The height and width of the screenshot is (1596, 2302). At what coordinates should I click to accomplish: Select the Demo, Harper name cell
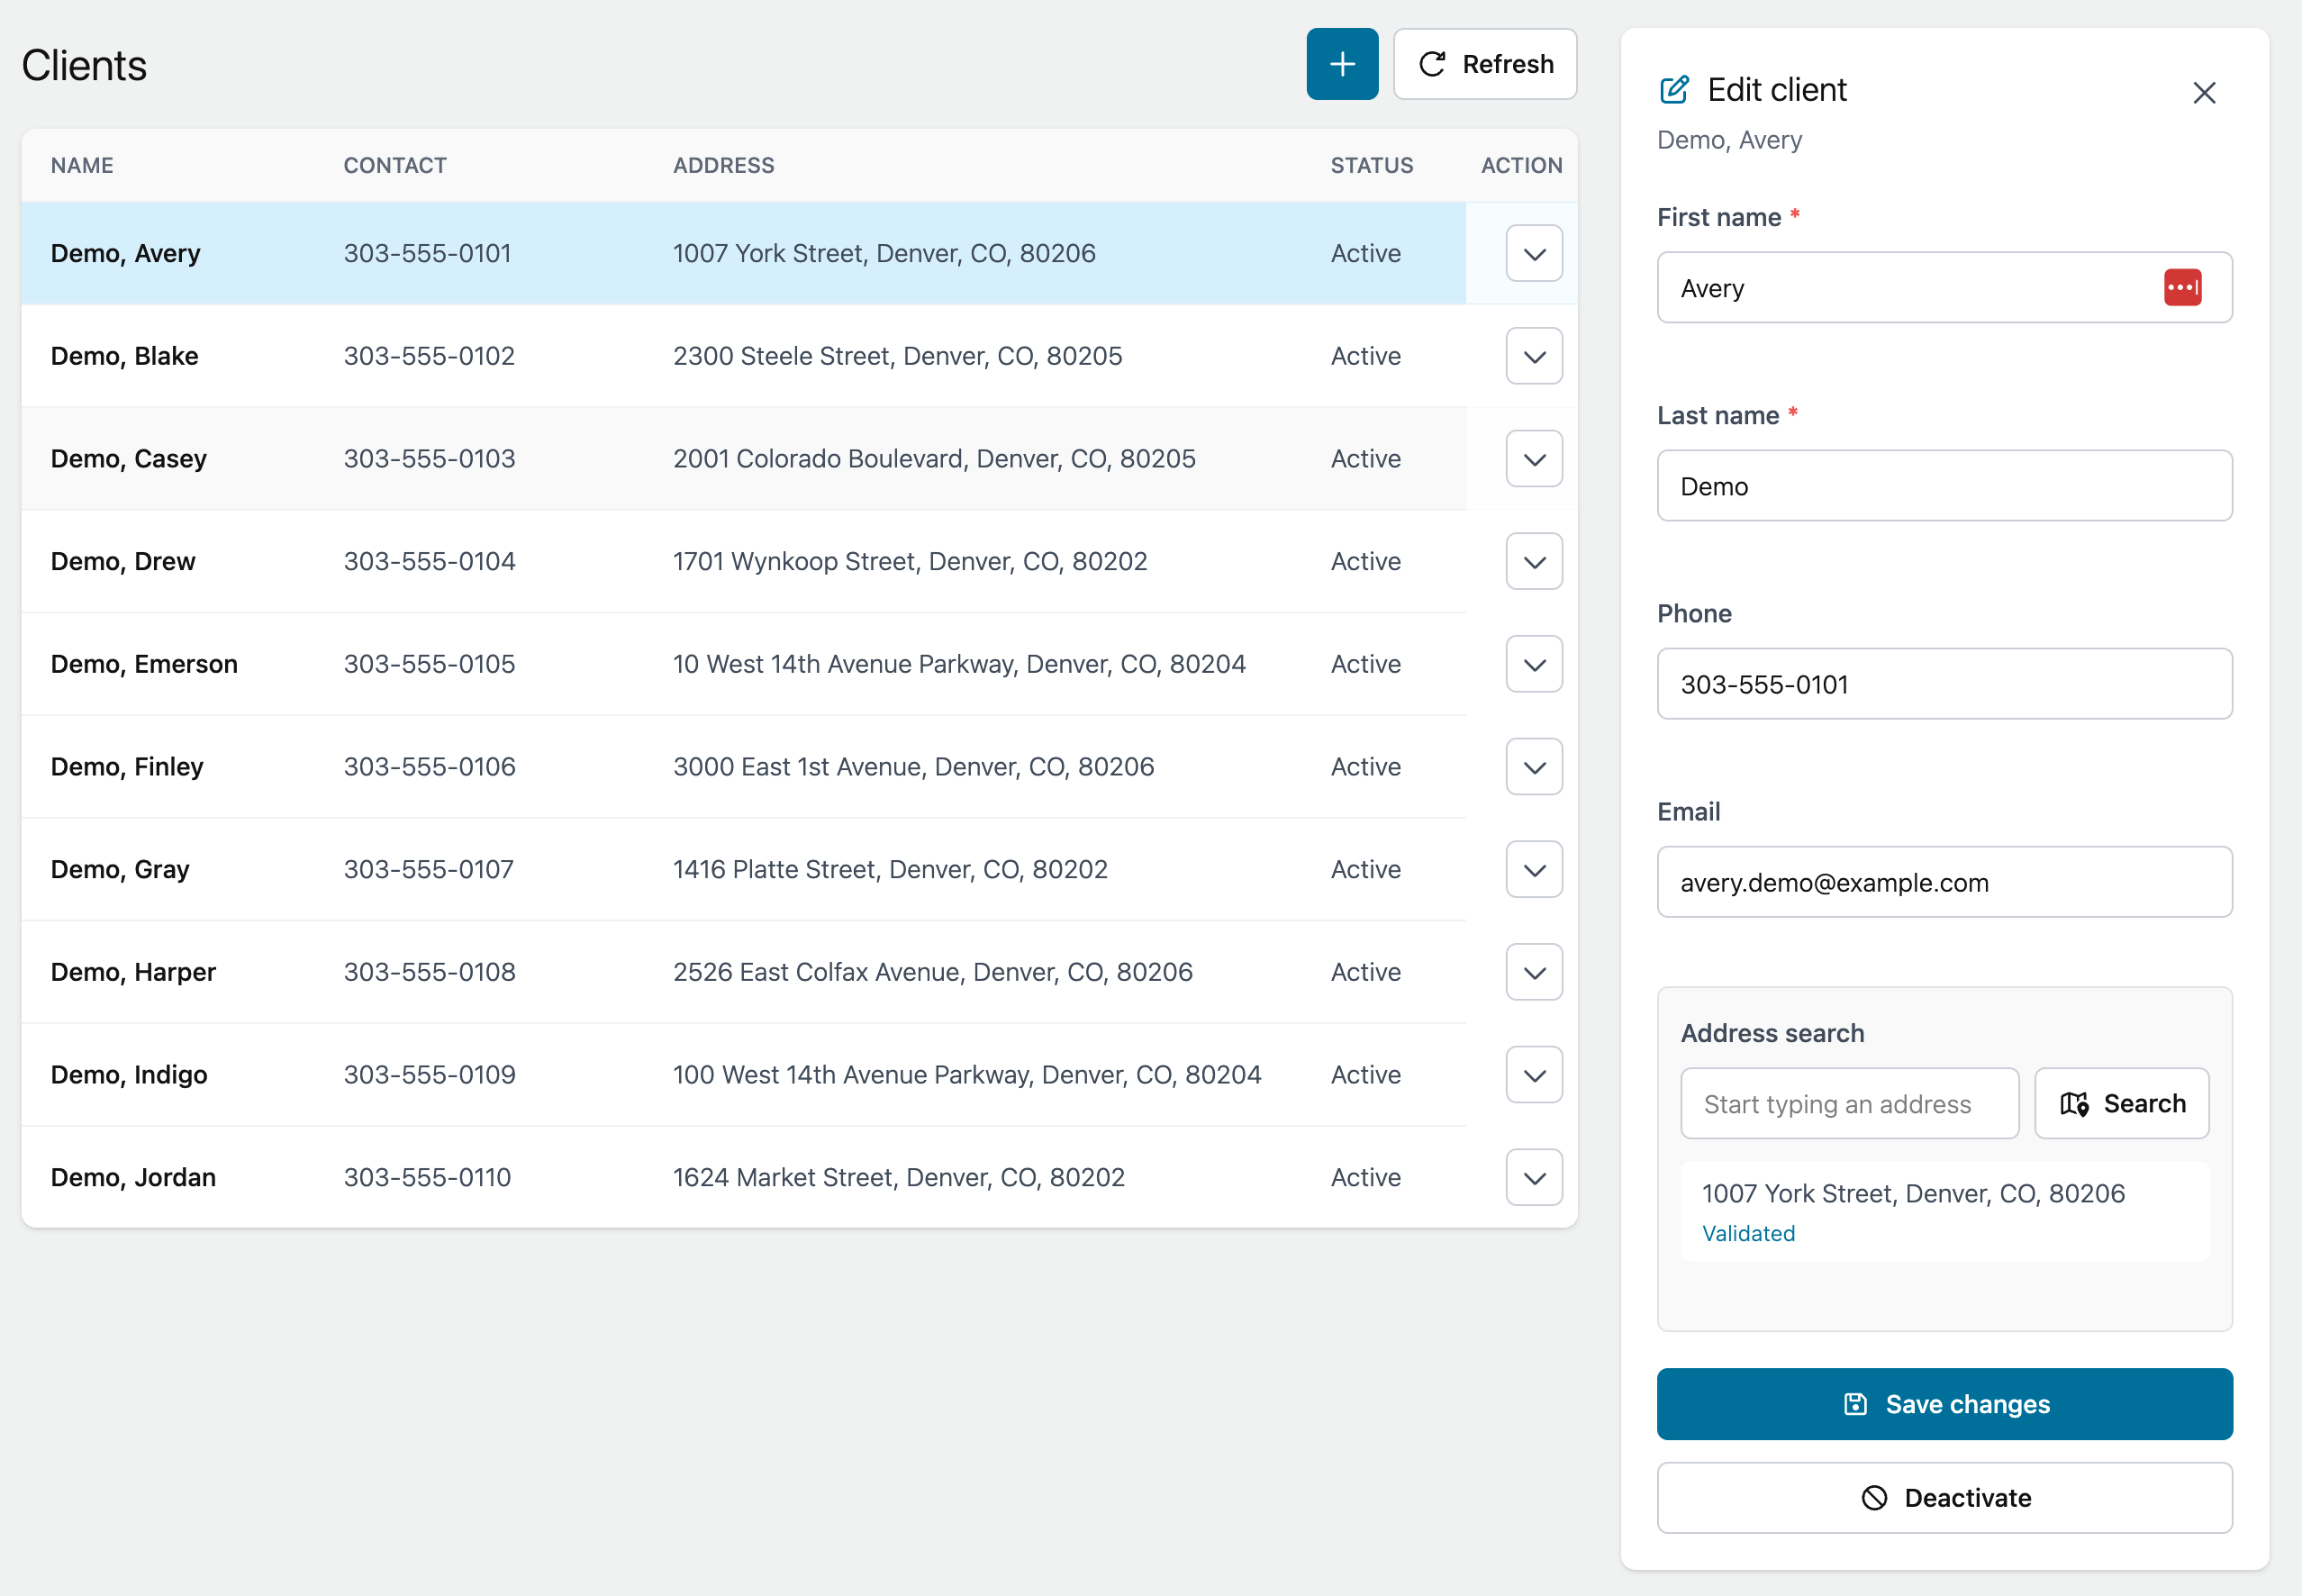(x=133, y=973)
